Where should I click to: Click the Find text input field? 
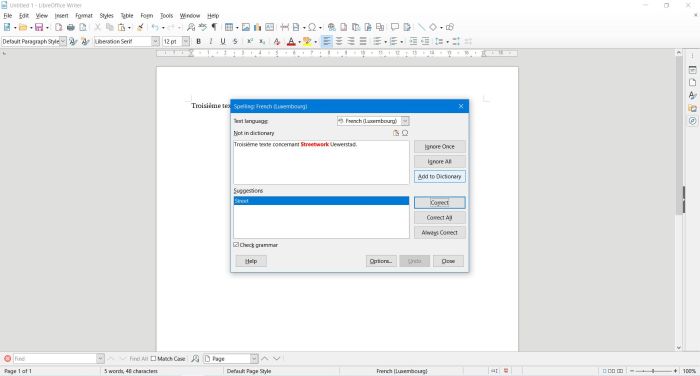pyautogui.click(x=55, y=359)
